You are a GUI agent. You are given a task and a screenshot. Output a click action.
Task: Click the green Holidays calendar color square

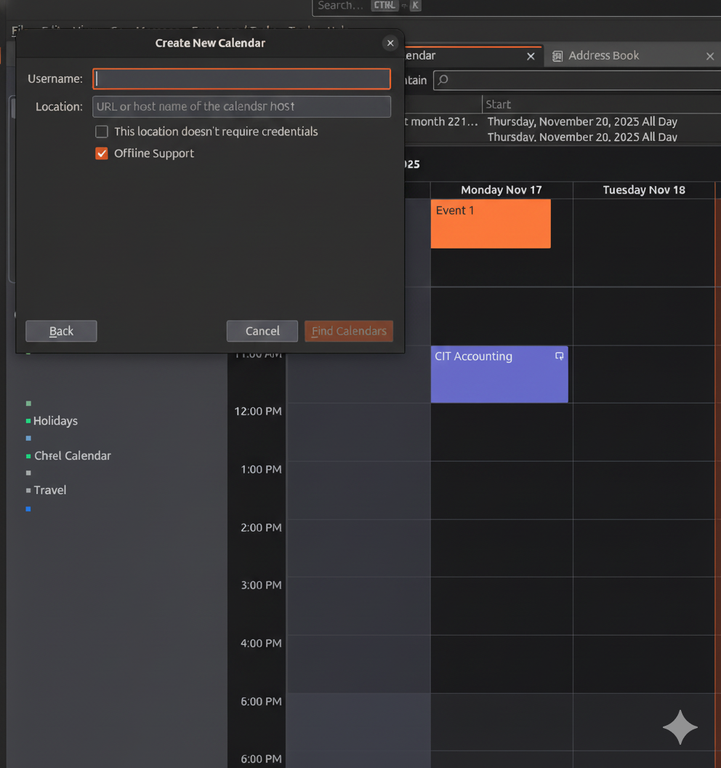click(x=28, y=421)
